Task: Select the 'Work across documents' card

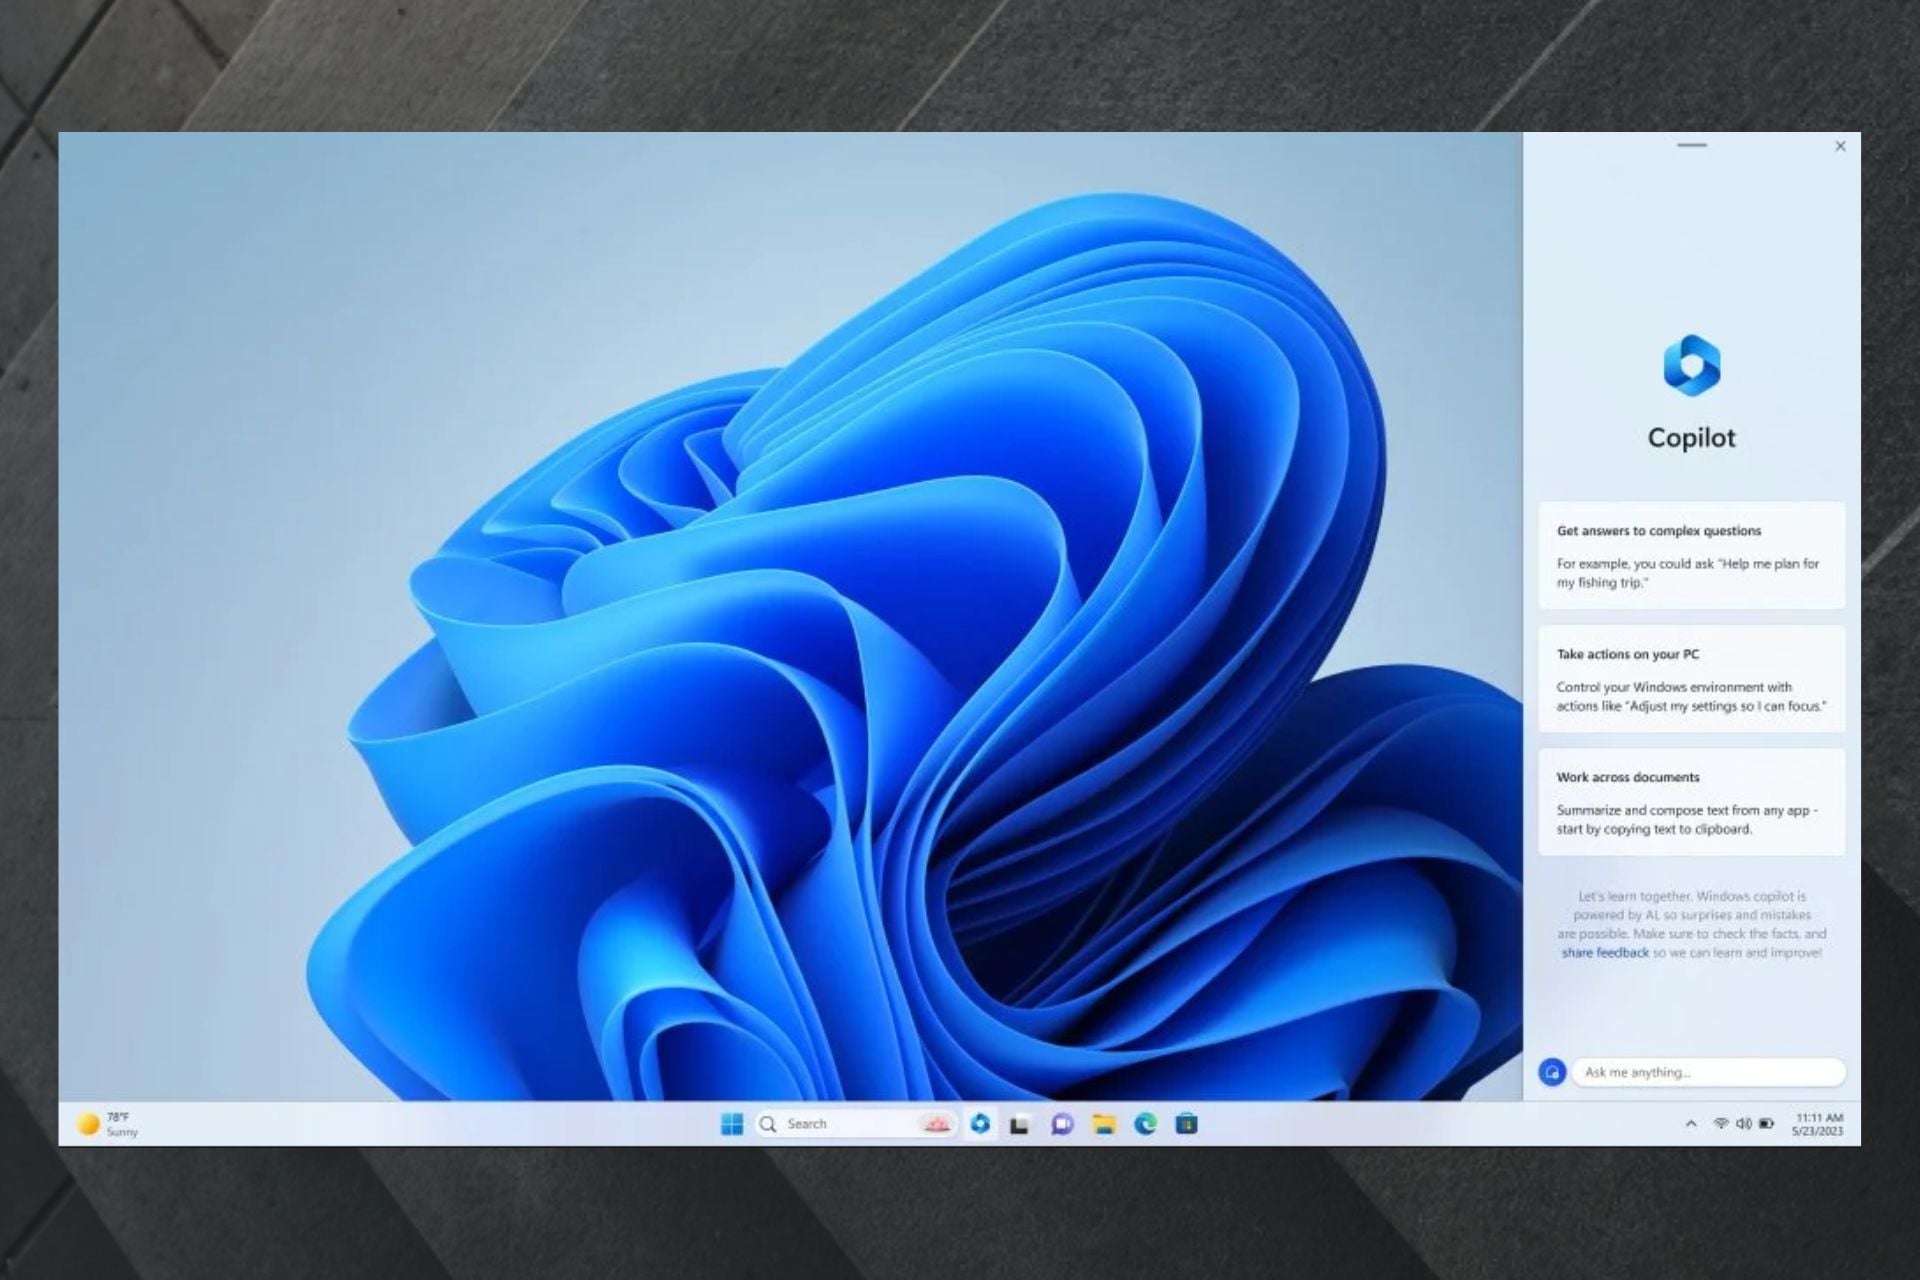Action: coord(1691,802)
